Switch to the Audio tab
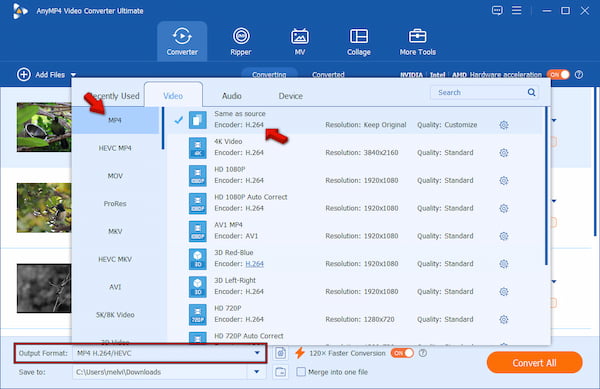 coord(232,96)
